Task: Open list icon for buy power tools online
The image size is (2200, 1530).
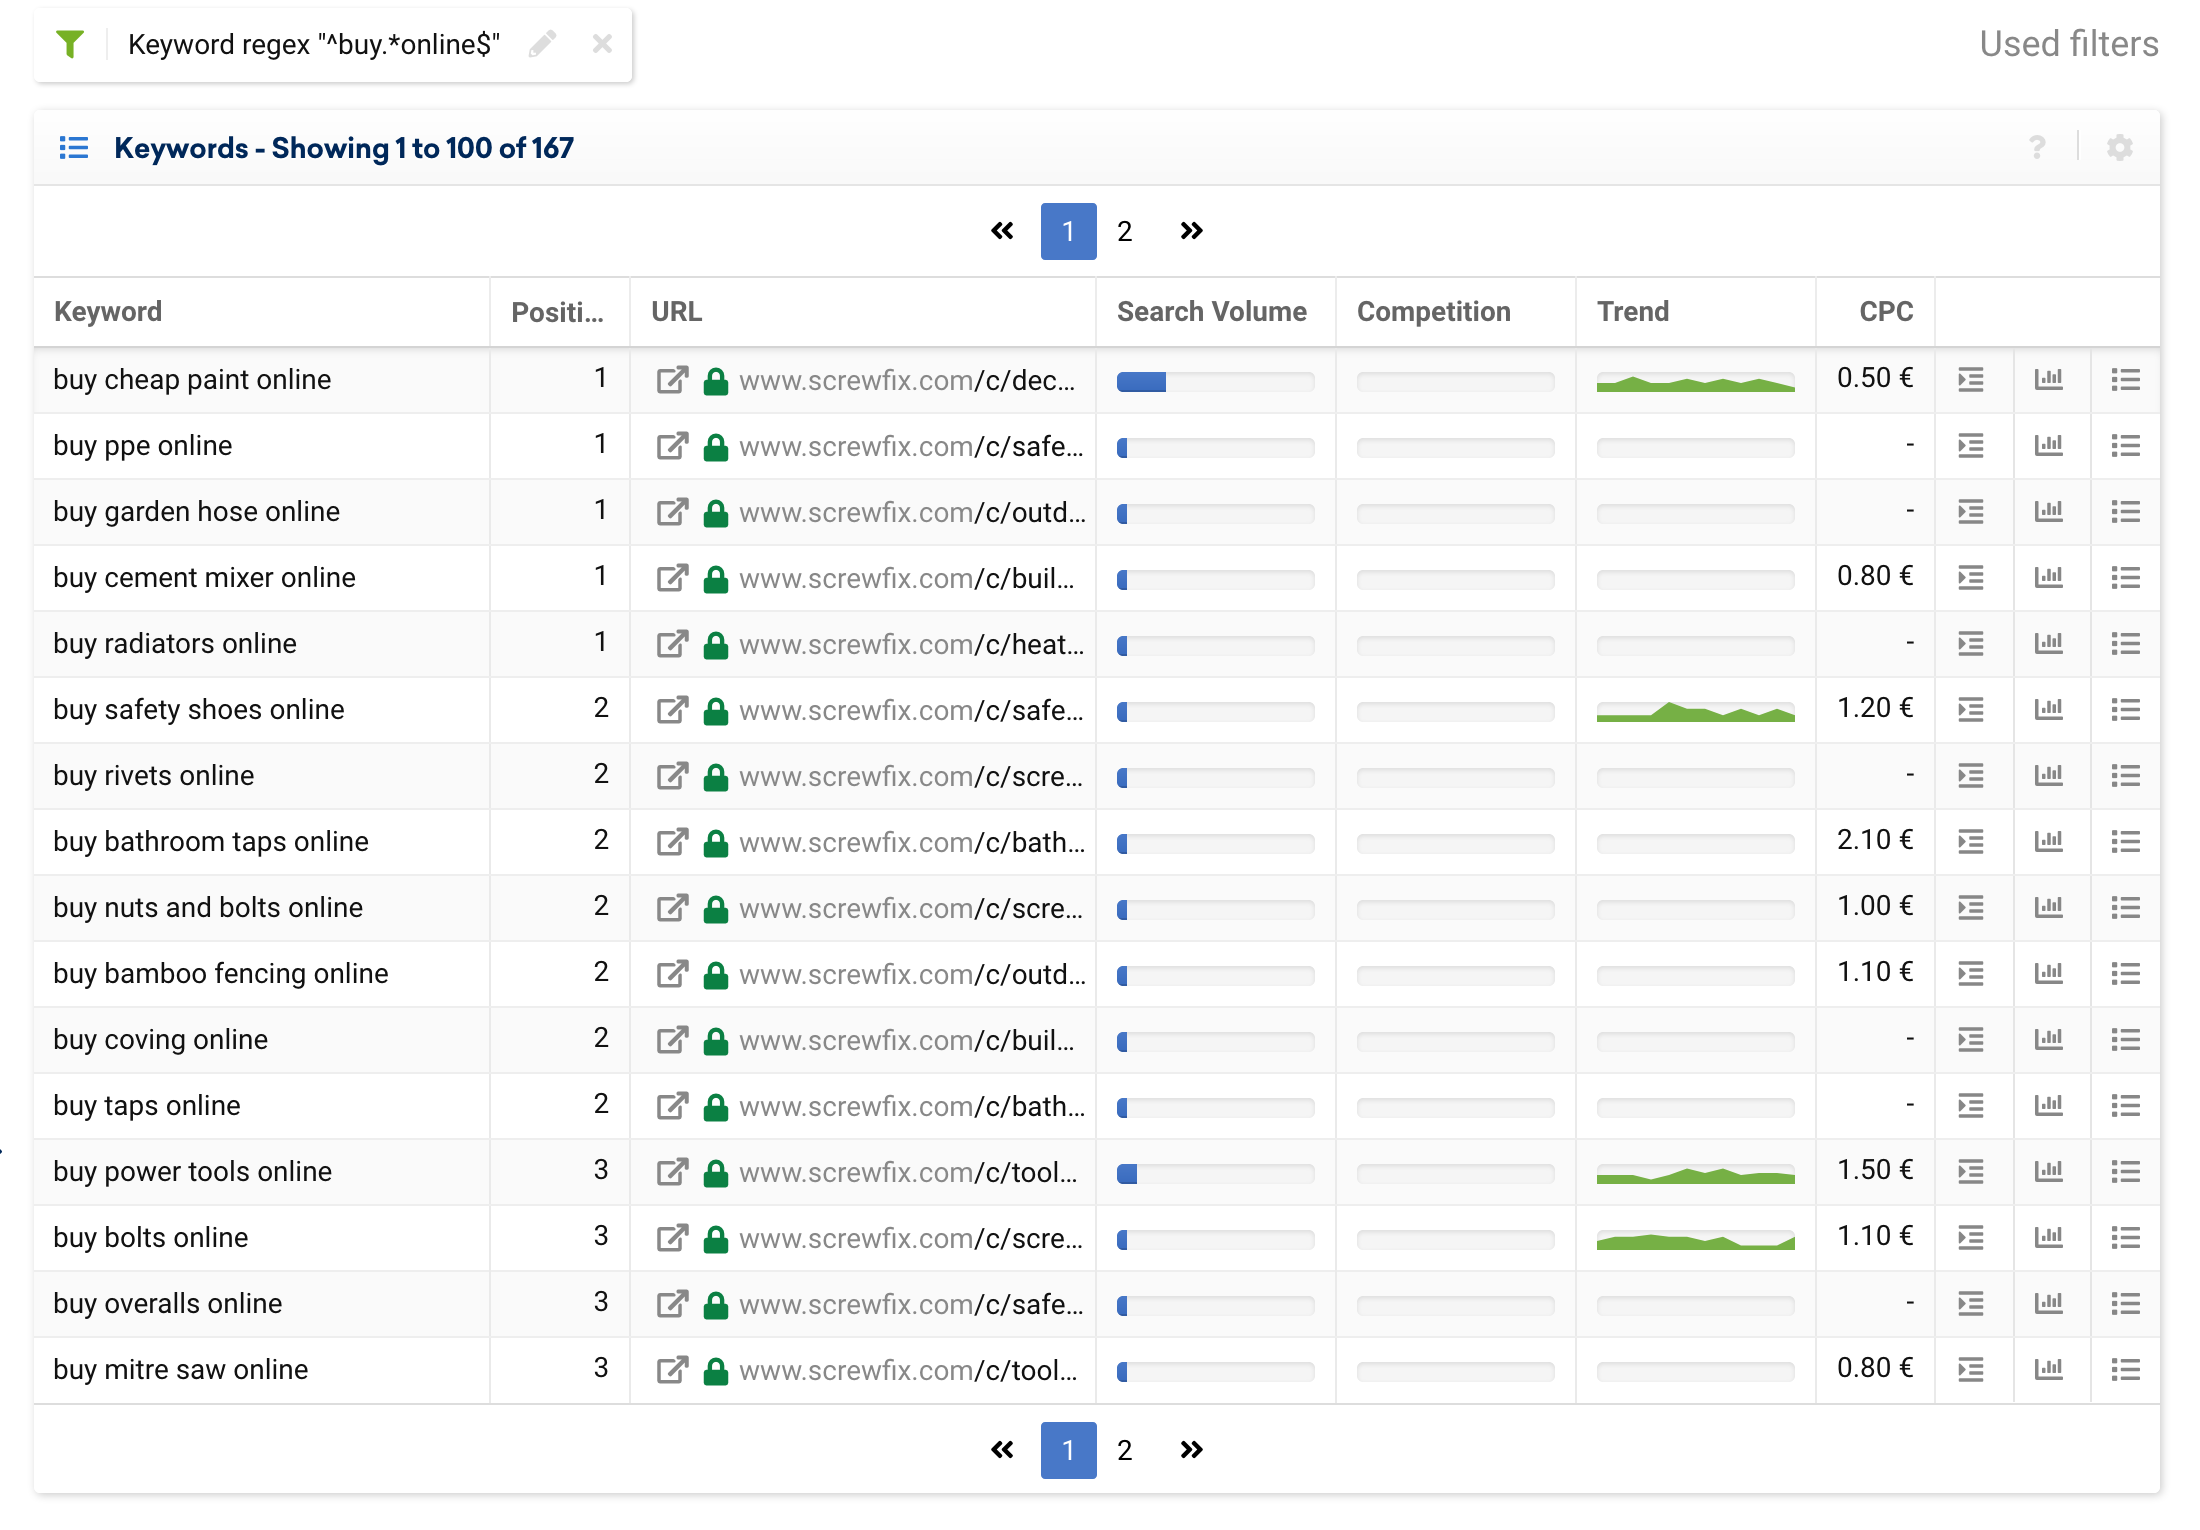Action: coord(2126,1172)
